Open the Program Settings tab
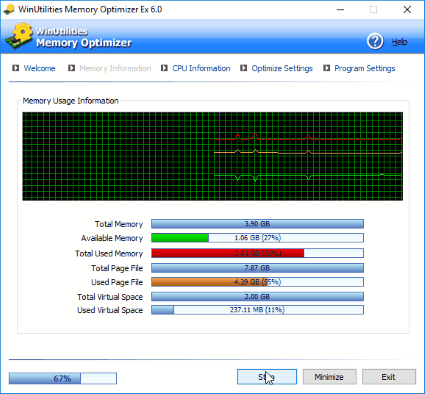Image resolution: width=425 pixels, height=394 pixels. click(x=365, y=68)
